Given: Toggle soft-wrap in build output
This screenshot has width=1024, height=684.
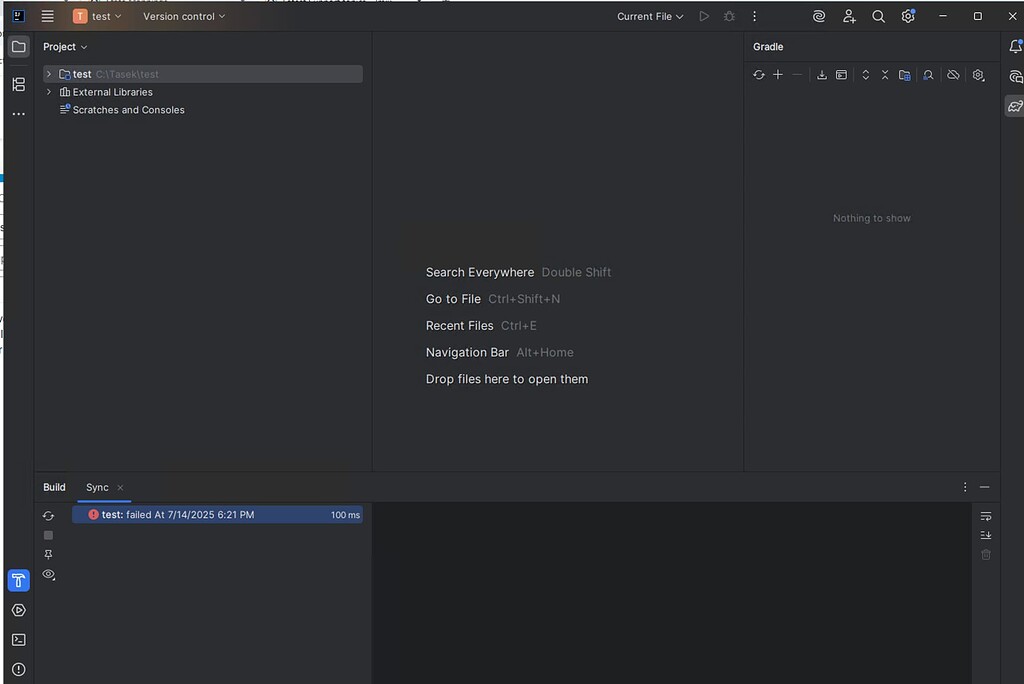Looking at the screenshot, I should 986,516.
